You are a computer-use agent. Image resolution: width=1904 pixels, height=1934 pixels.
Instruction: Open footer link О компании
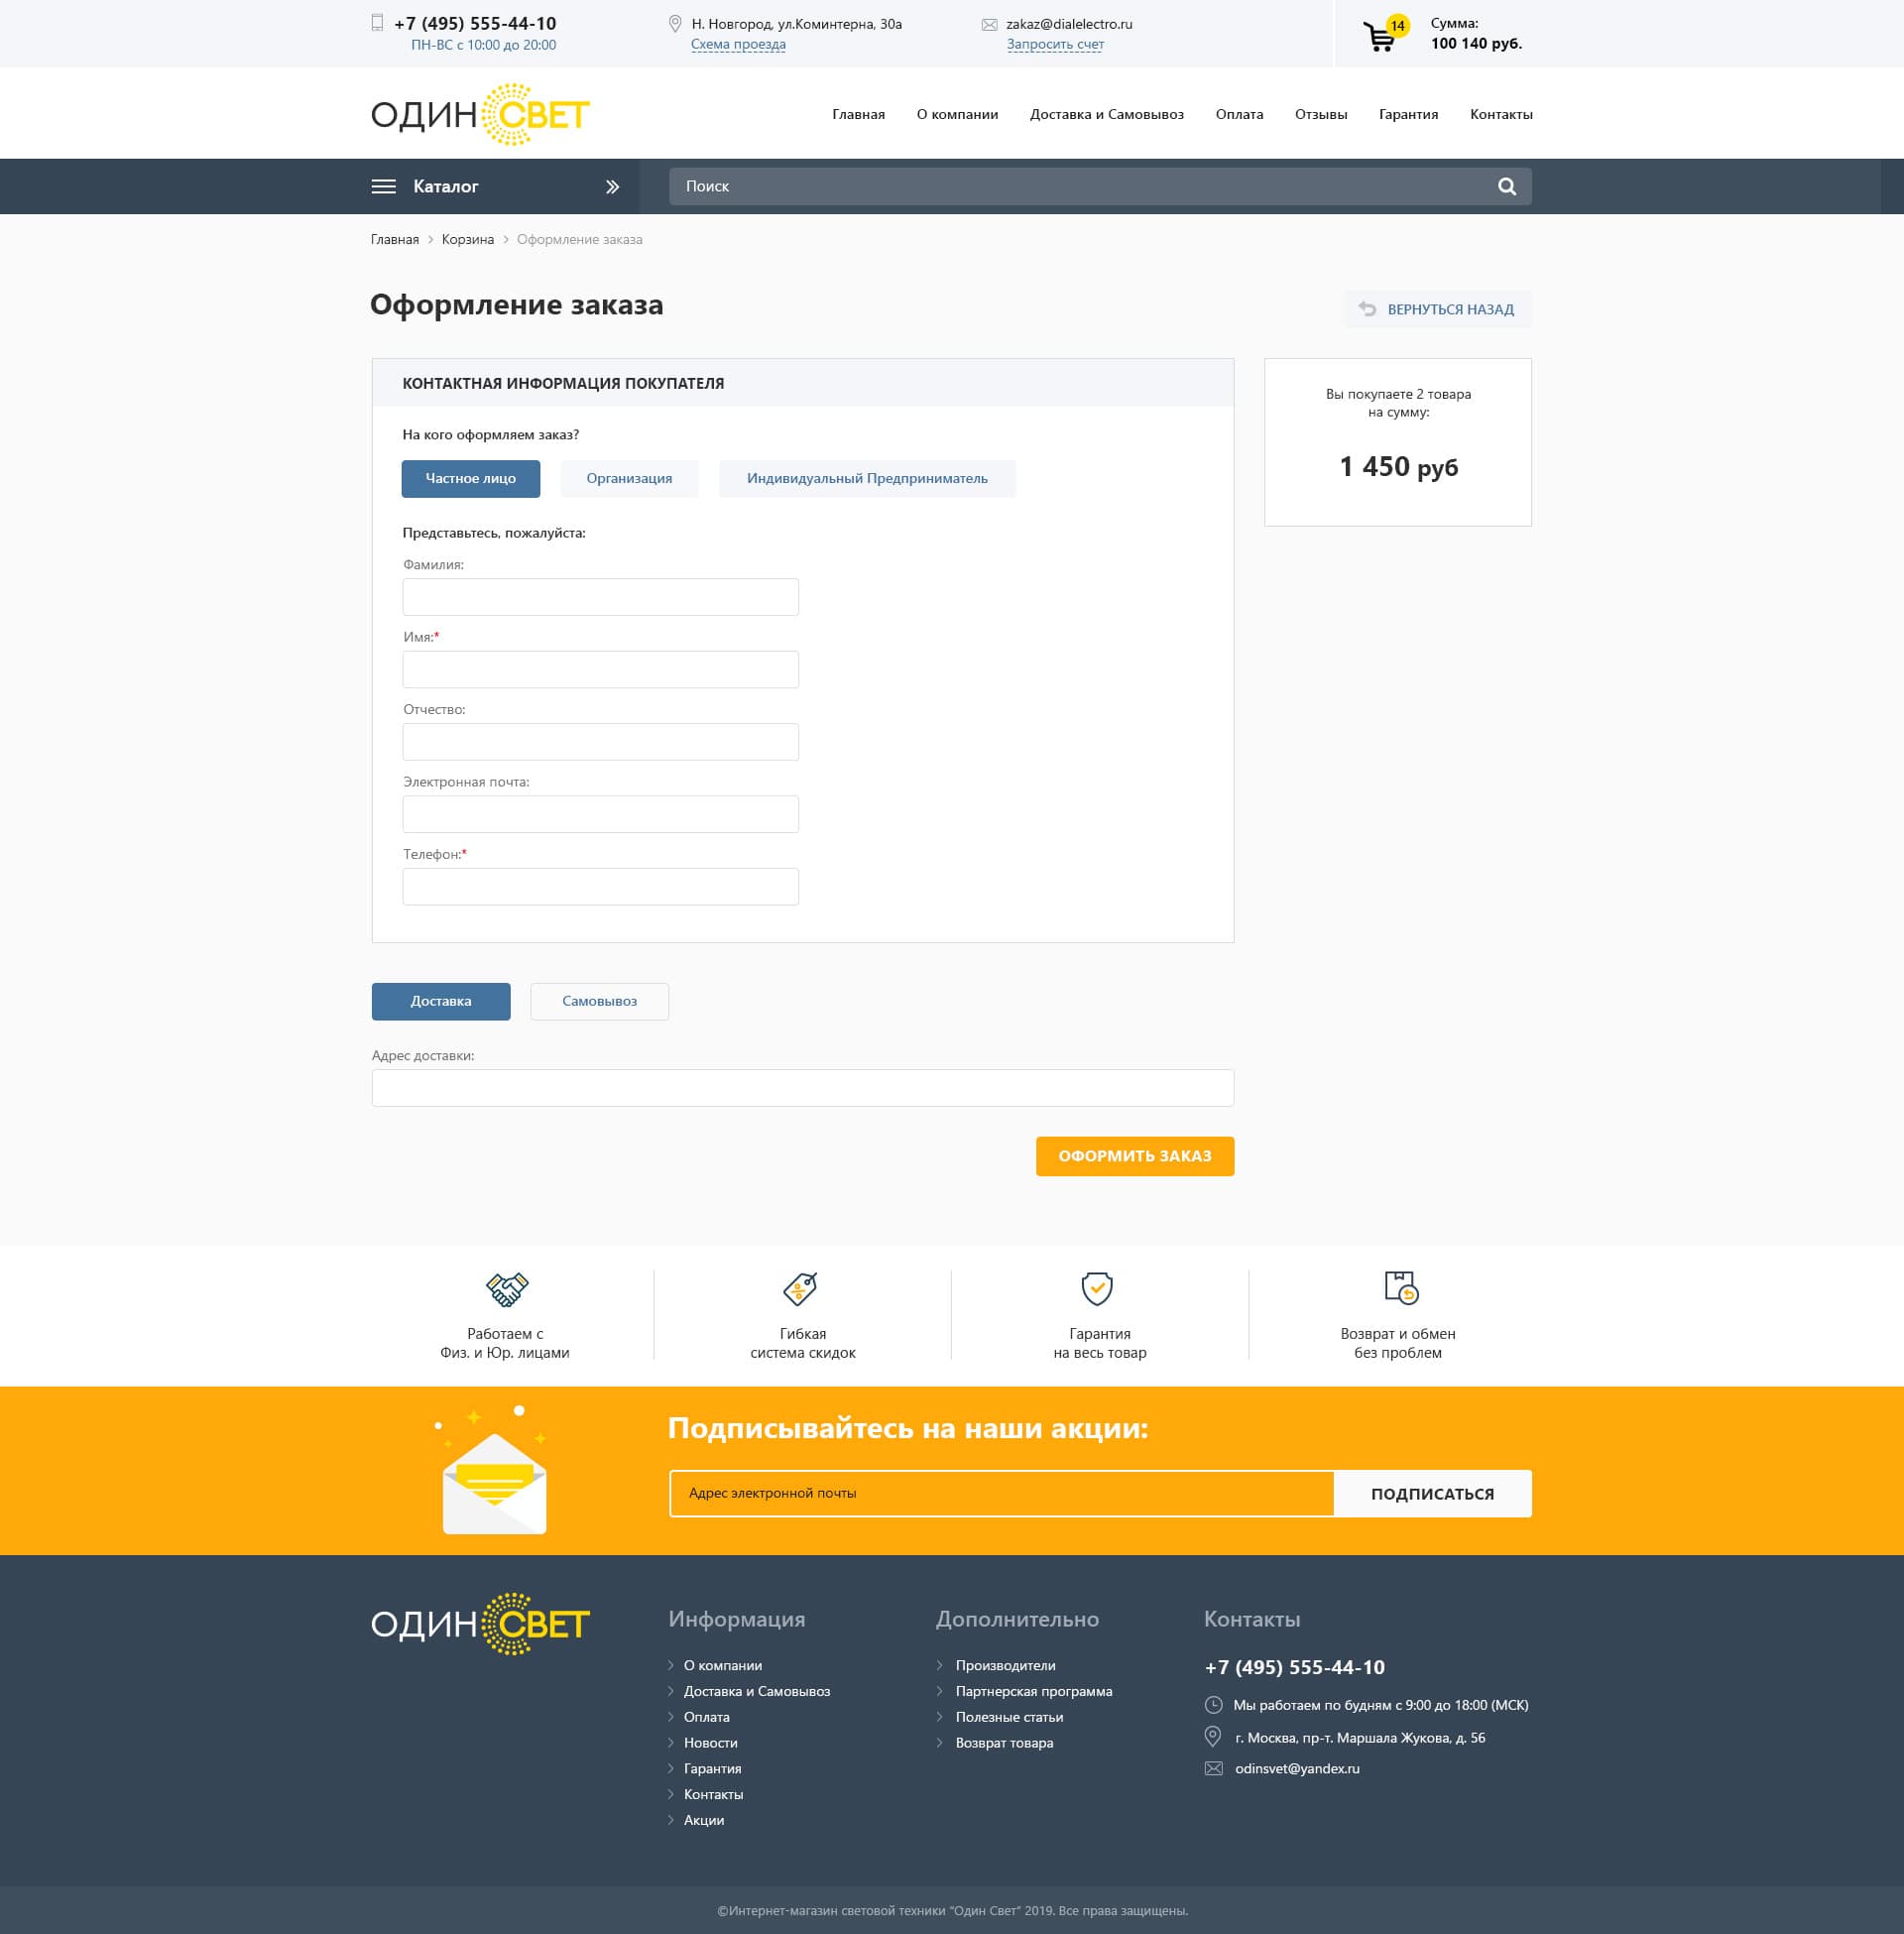[x=723, y=1665]
